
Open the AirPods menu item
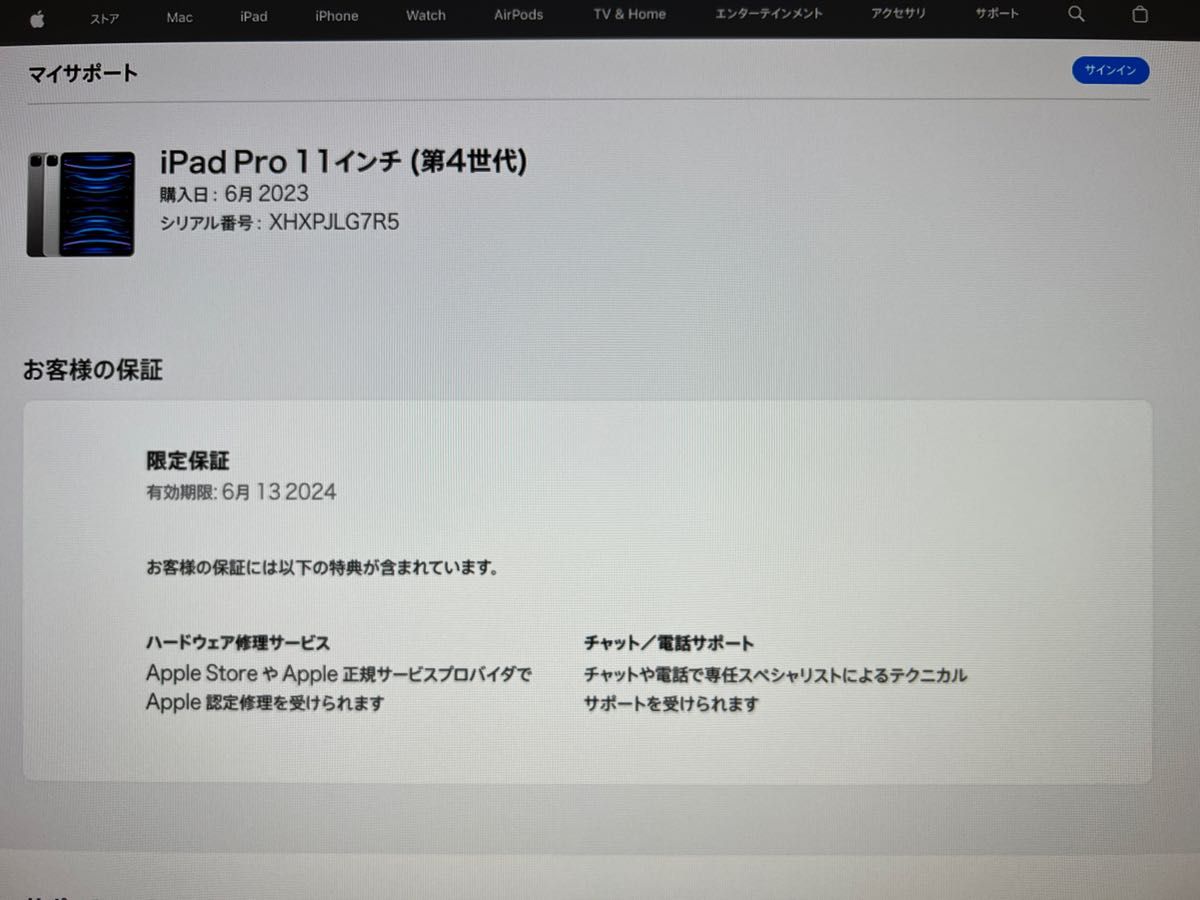(x=519, y=15)
